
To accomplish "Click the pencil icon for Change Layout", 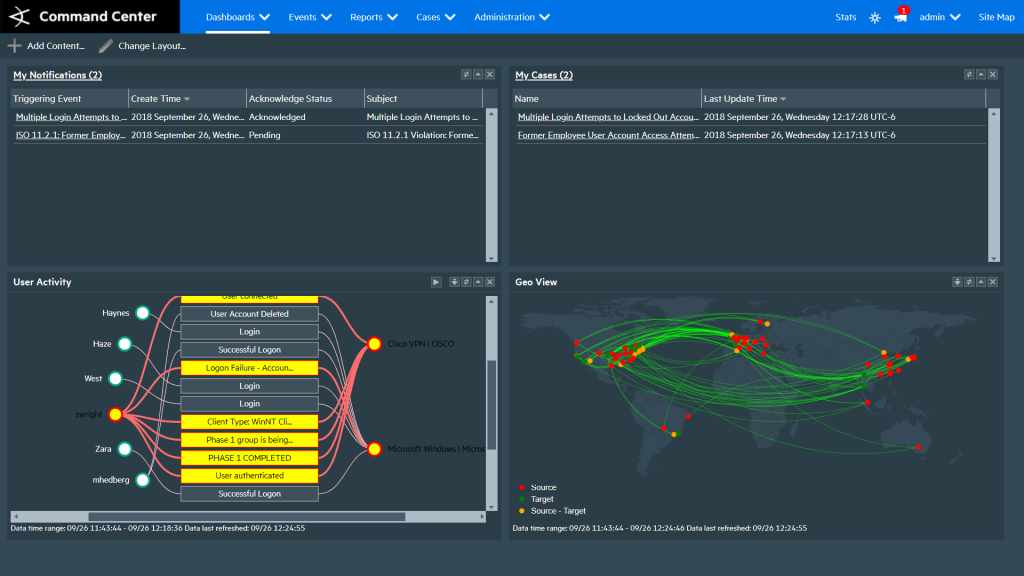I will [x=106, y=46].
